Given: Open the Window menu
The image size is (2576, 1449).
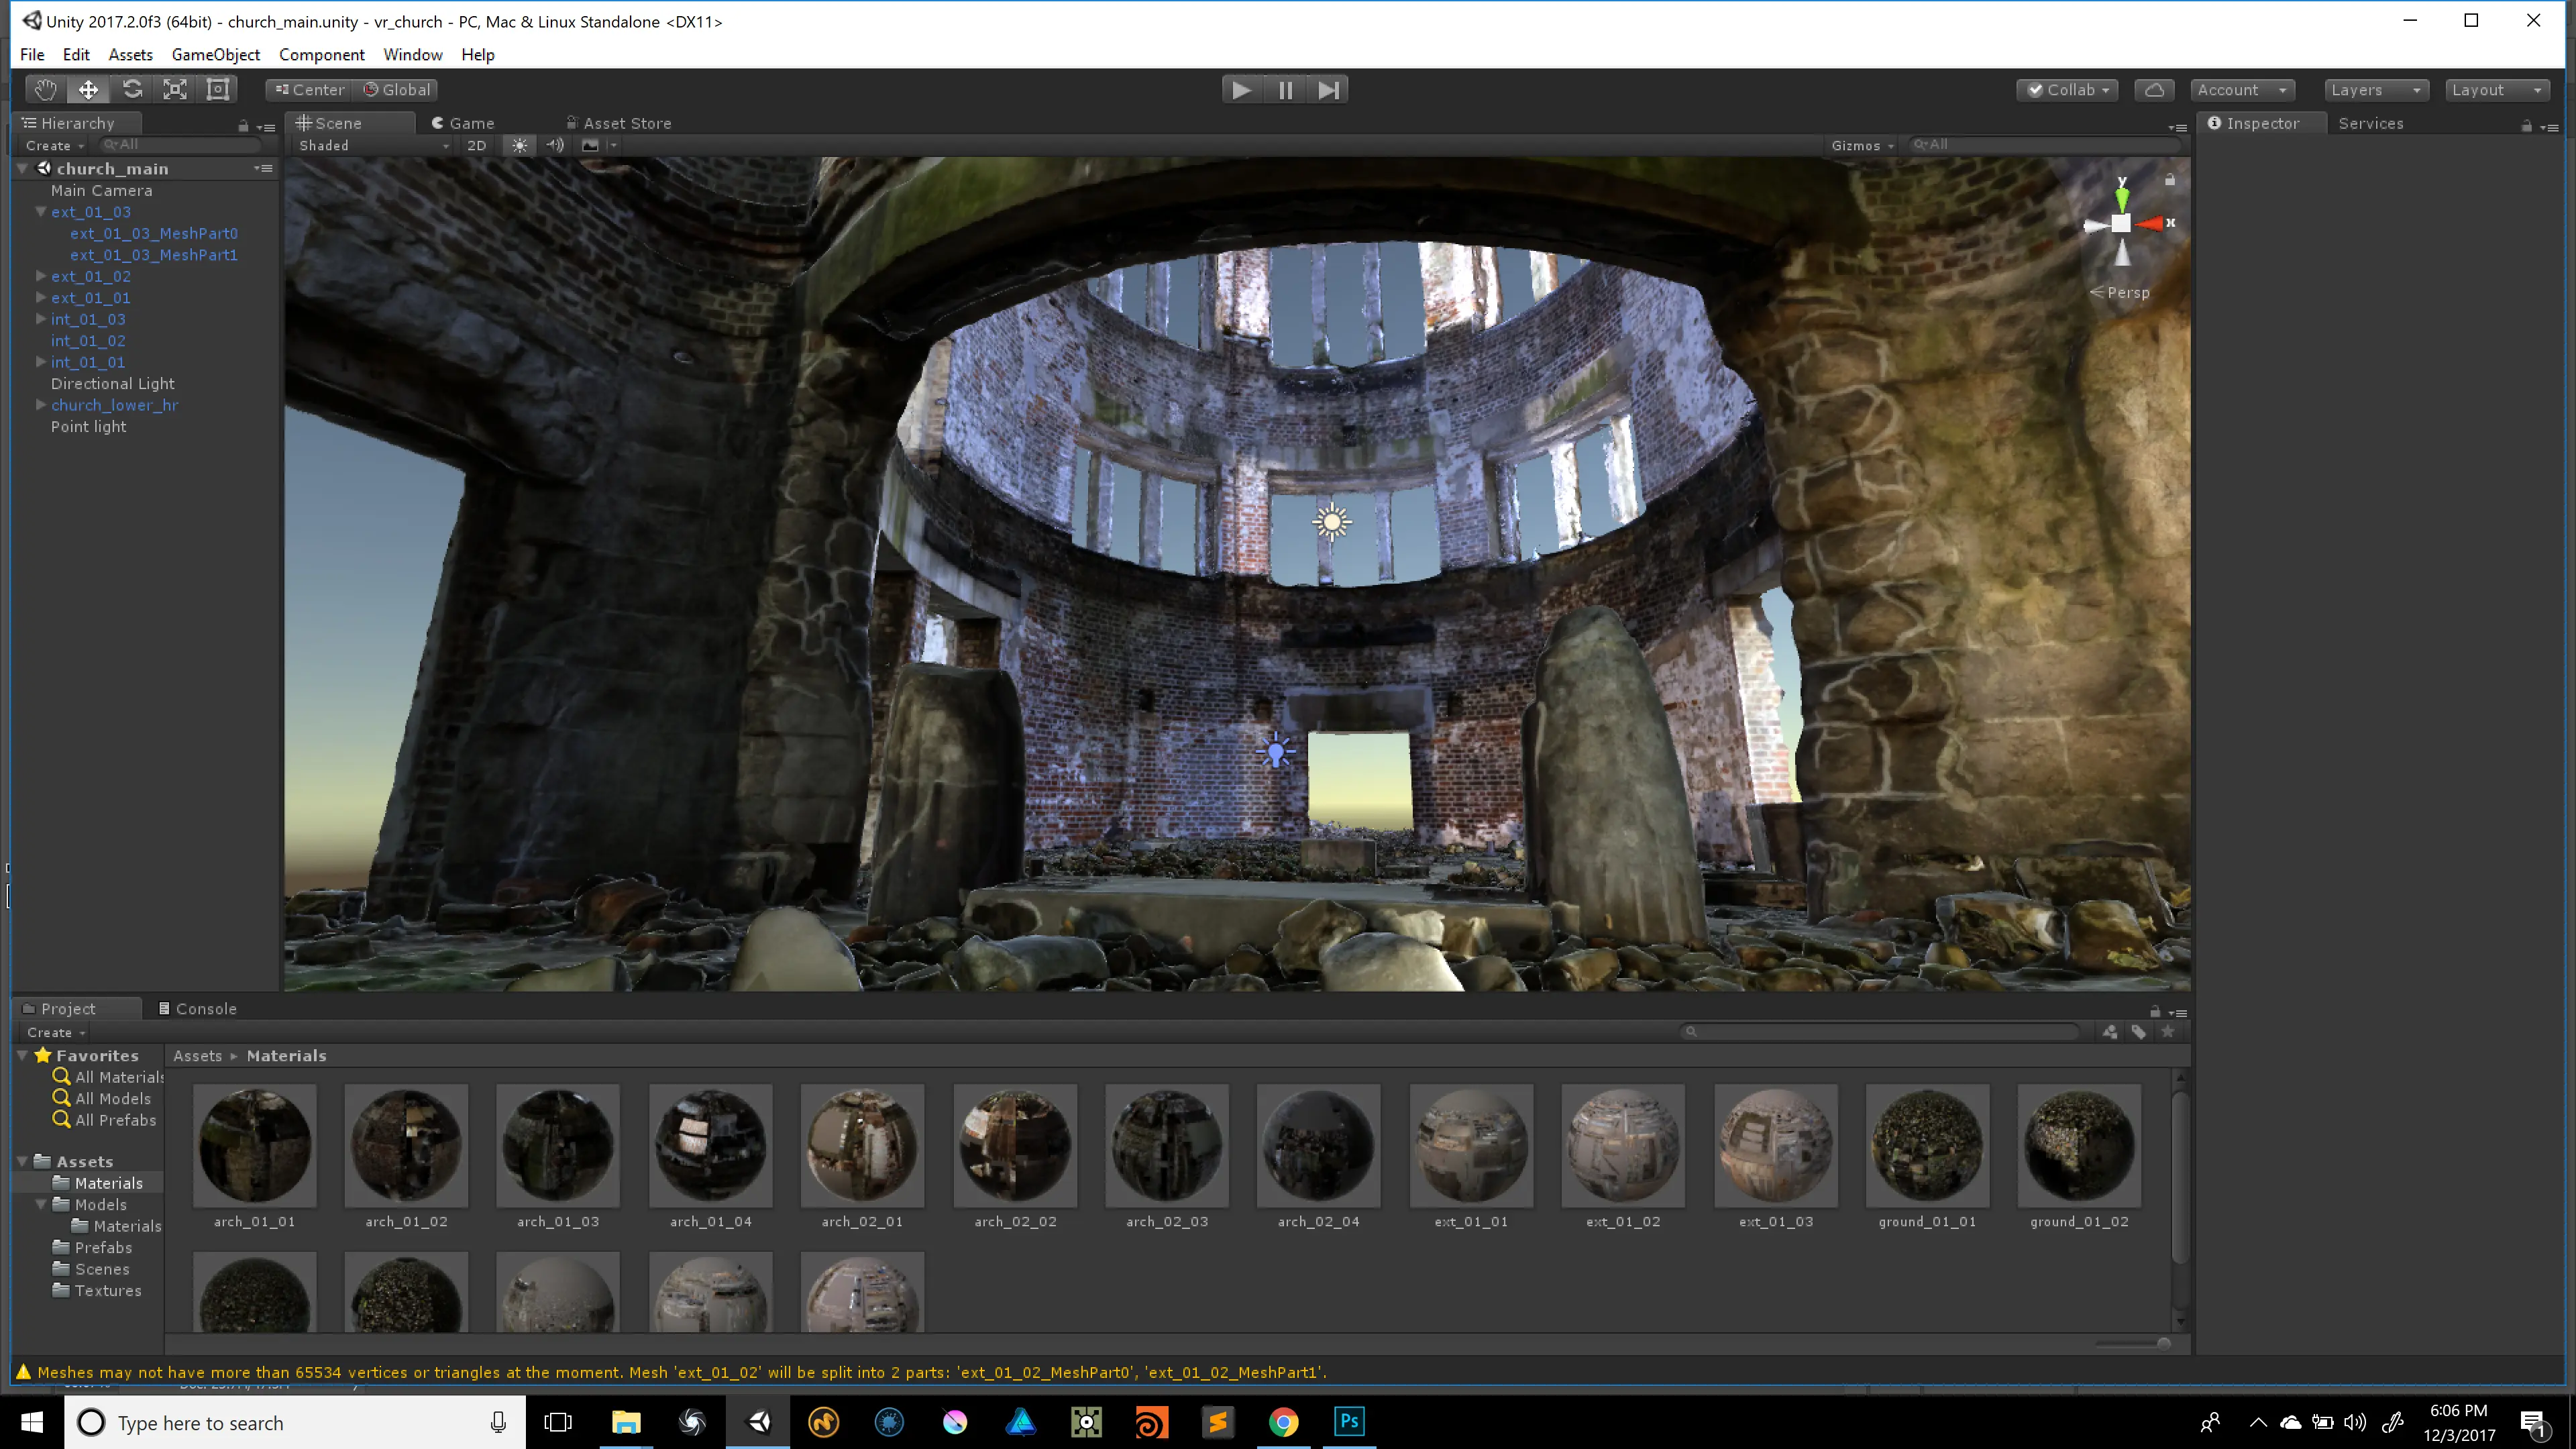Looking at the screenshot, I should (x=413, y=54).
